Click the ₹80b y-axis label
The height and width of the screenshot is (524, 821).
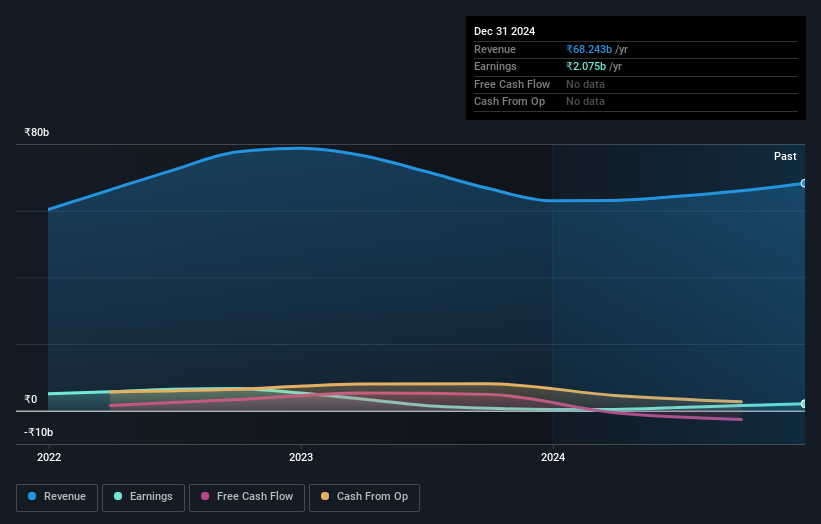coord(36,132)
